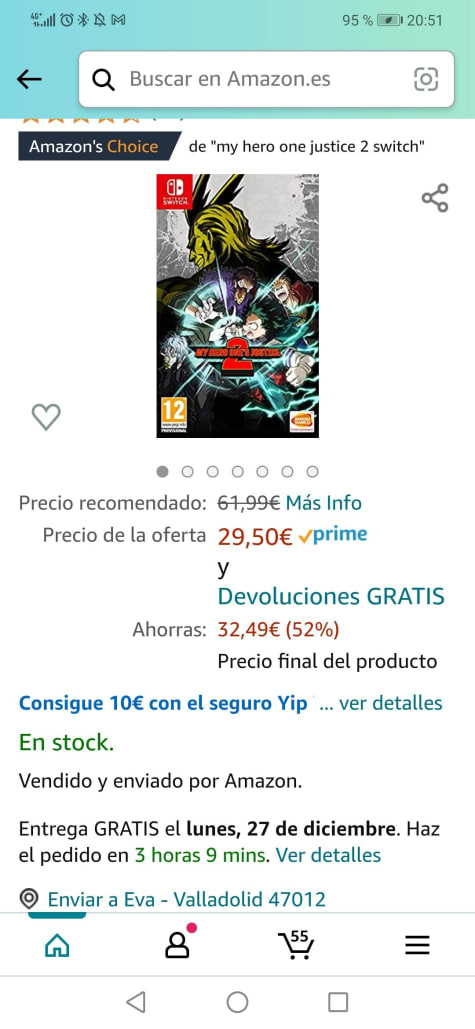Tap the Android recent apps square
This screenshot has height=1029, width=475.
point(338,1002)
